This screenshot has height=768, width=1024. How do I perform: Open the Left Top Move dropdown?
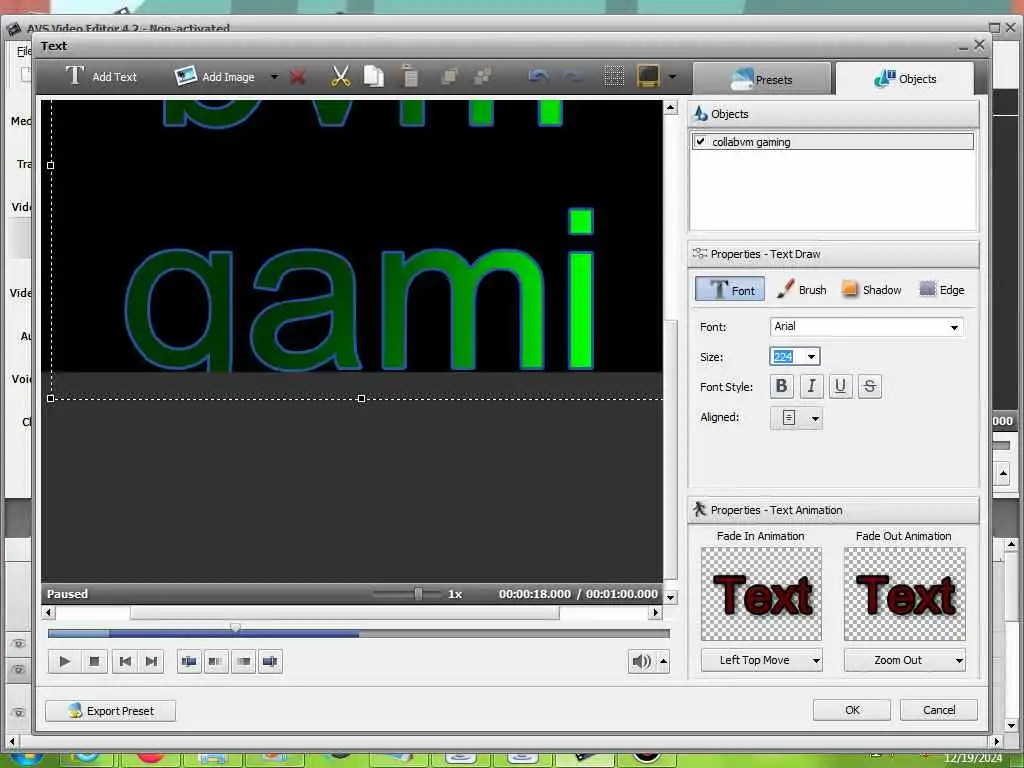point(761,660)
